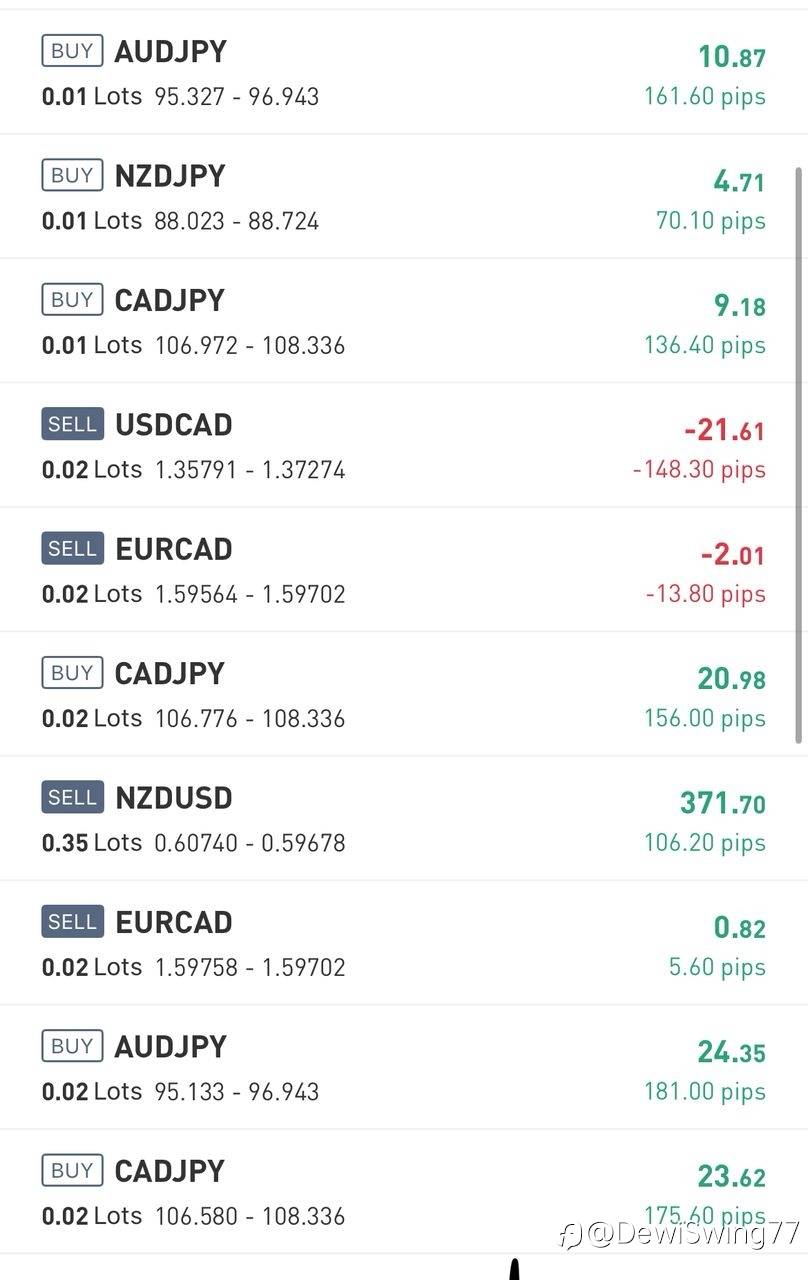Click the SELL badge on EURCAD 1.59564 position
This screenshot has height=1280, width=808.
[x=72, y=549]
